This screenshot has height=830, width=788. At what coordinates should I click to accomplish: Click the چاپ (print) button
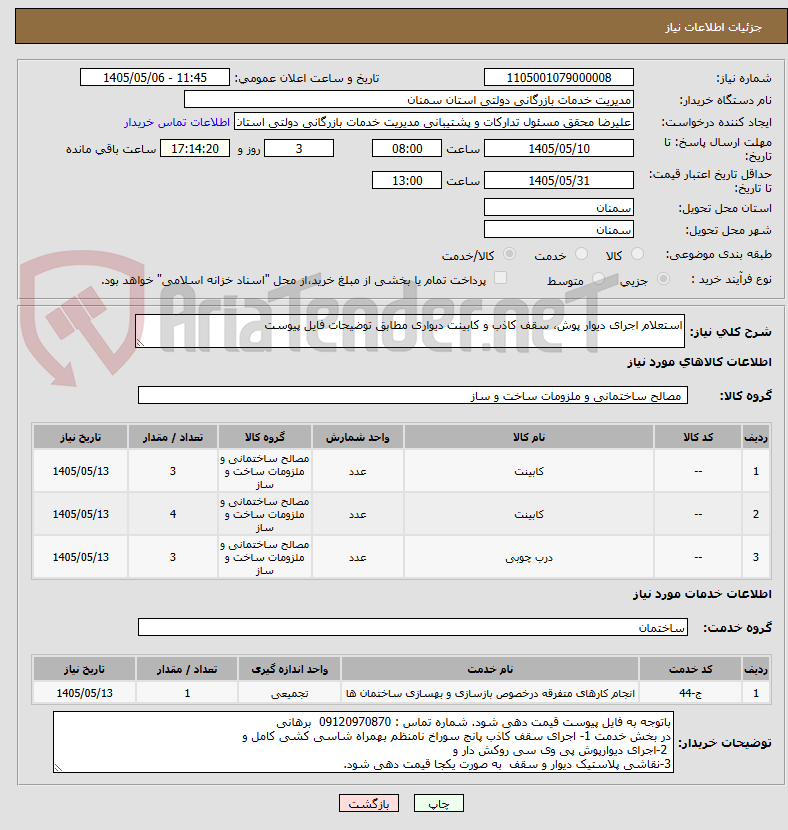[438, 804]
